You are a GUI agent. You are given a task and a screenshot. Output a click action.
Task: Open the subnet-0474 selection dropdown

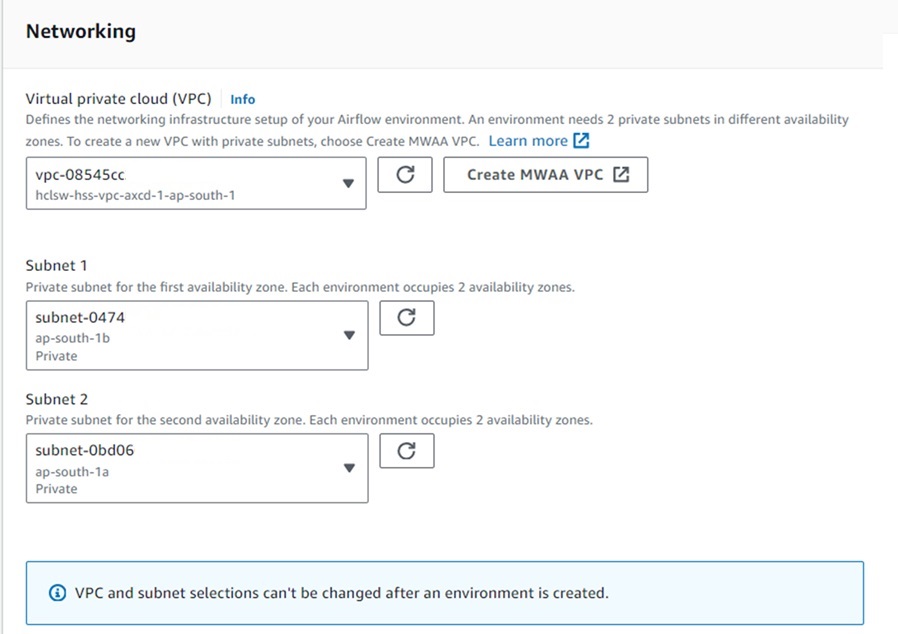pos(180,336)
